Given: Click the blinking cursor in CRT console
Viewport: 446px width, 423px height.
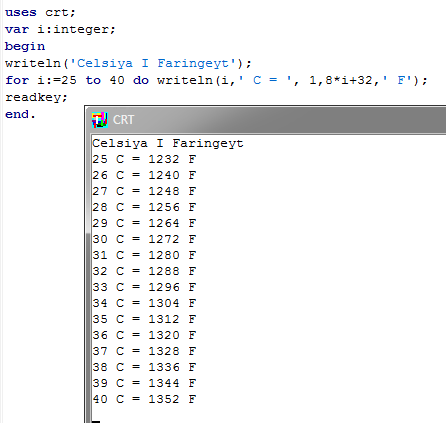Looking at the screenshot, I should (96, 422).
